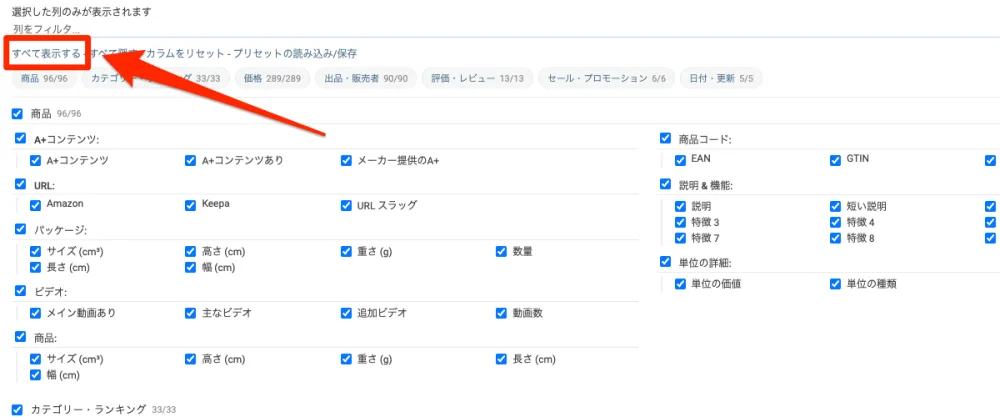Viewport: 1000px width, 417px height.
Task: Uncheck the 商品 96/96 section checkbox
Action: click(17, 113)
